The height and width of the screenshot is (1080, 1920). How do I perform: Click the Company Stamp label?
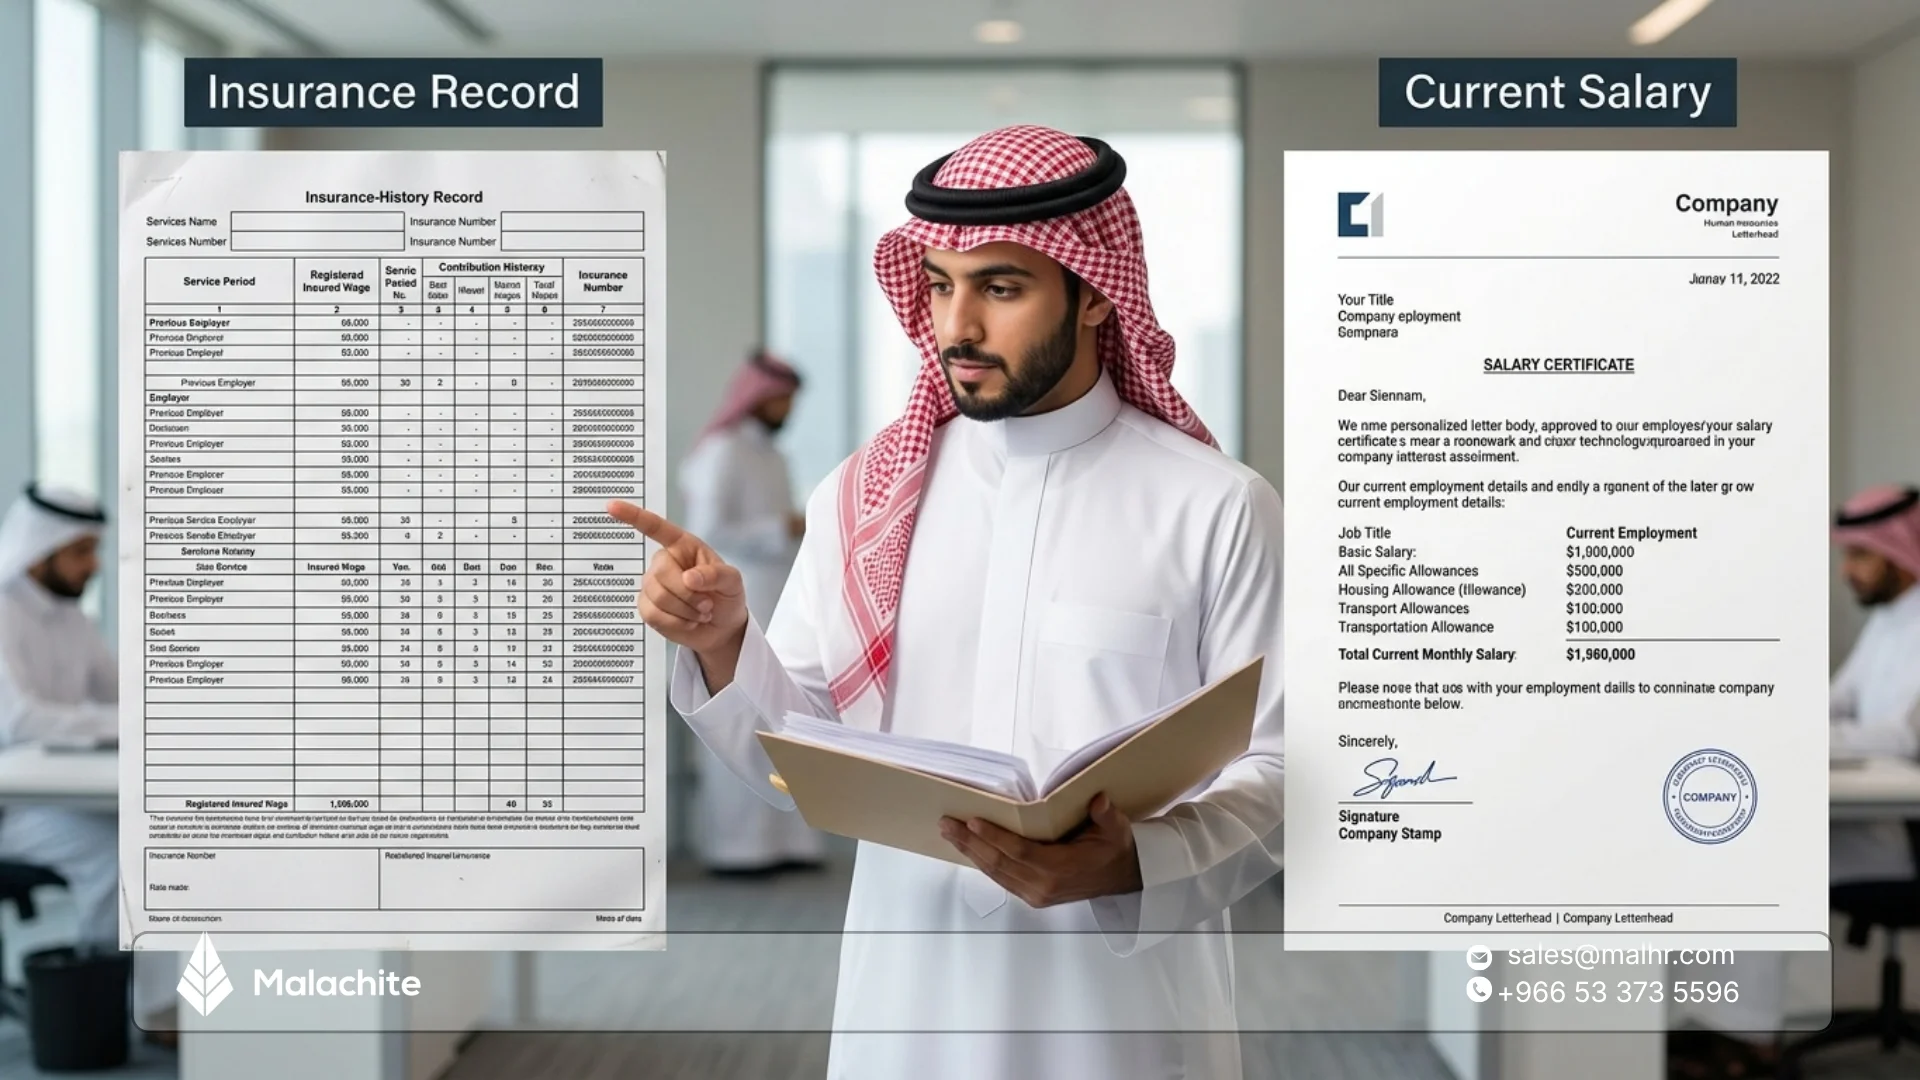click(x=1390, y=834)
